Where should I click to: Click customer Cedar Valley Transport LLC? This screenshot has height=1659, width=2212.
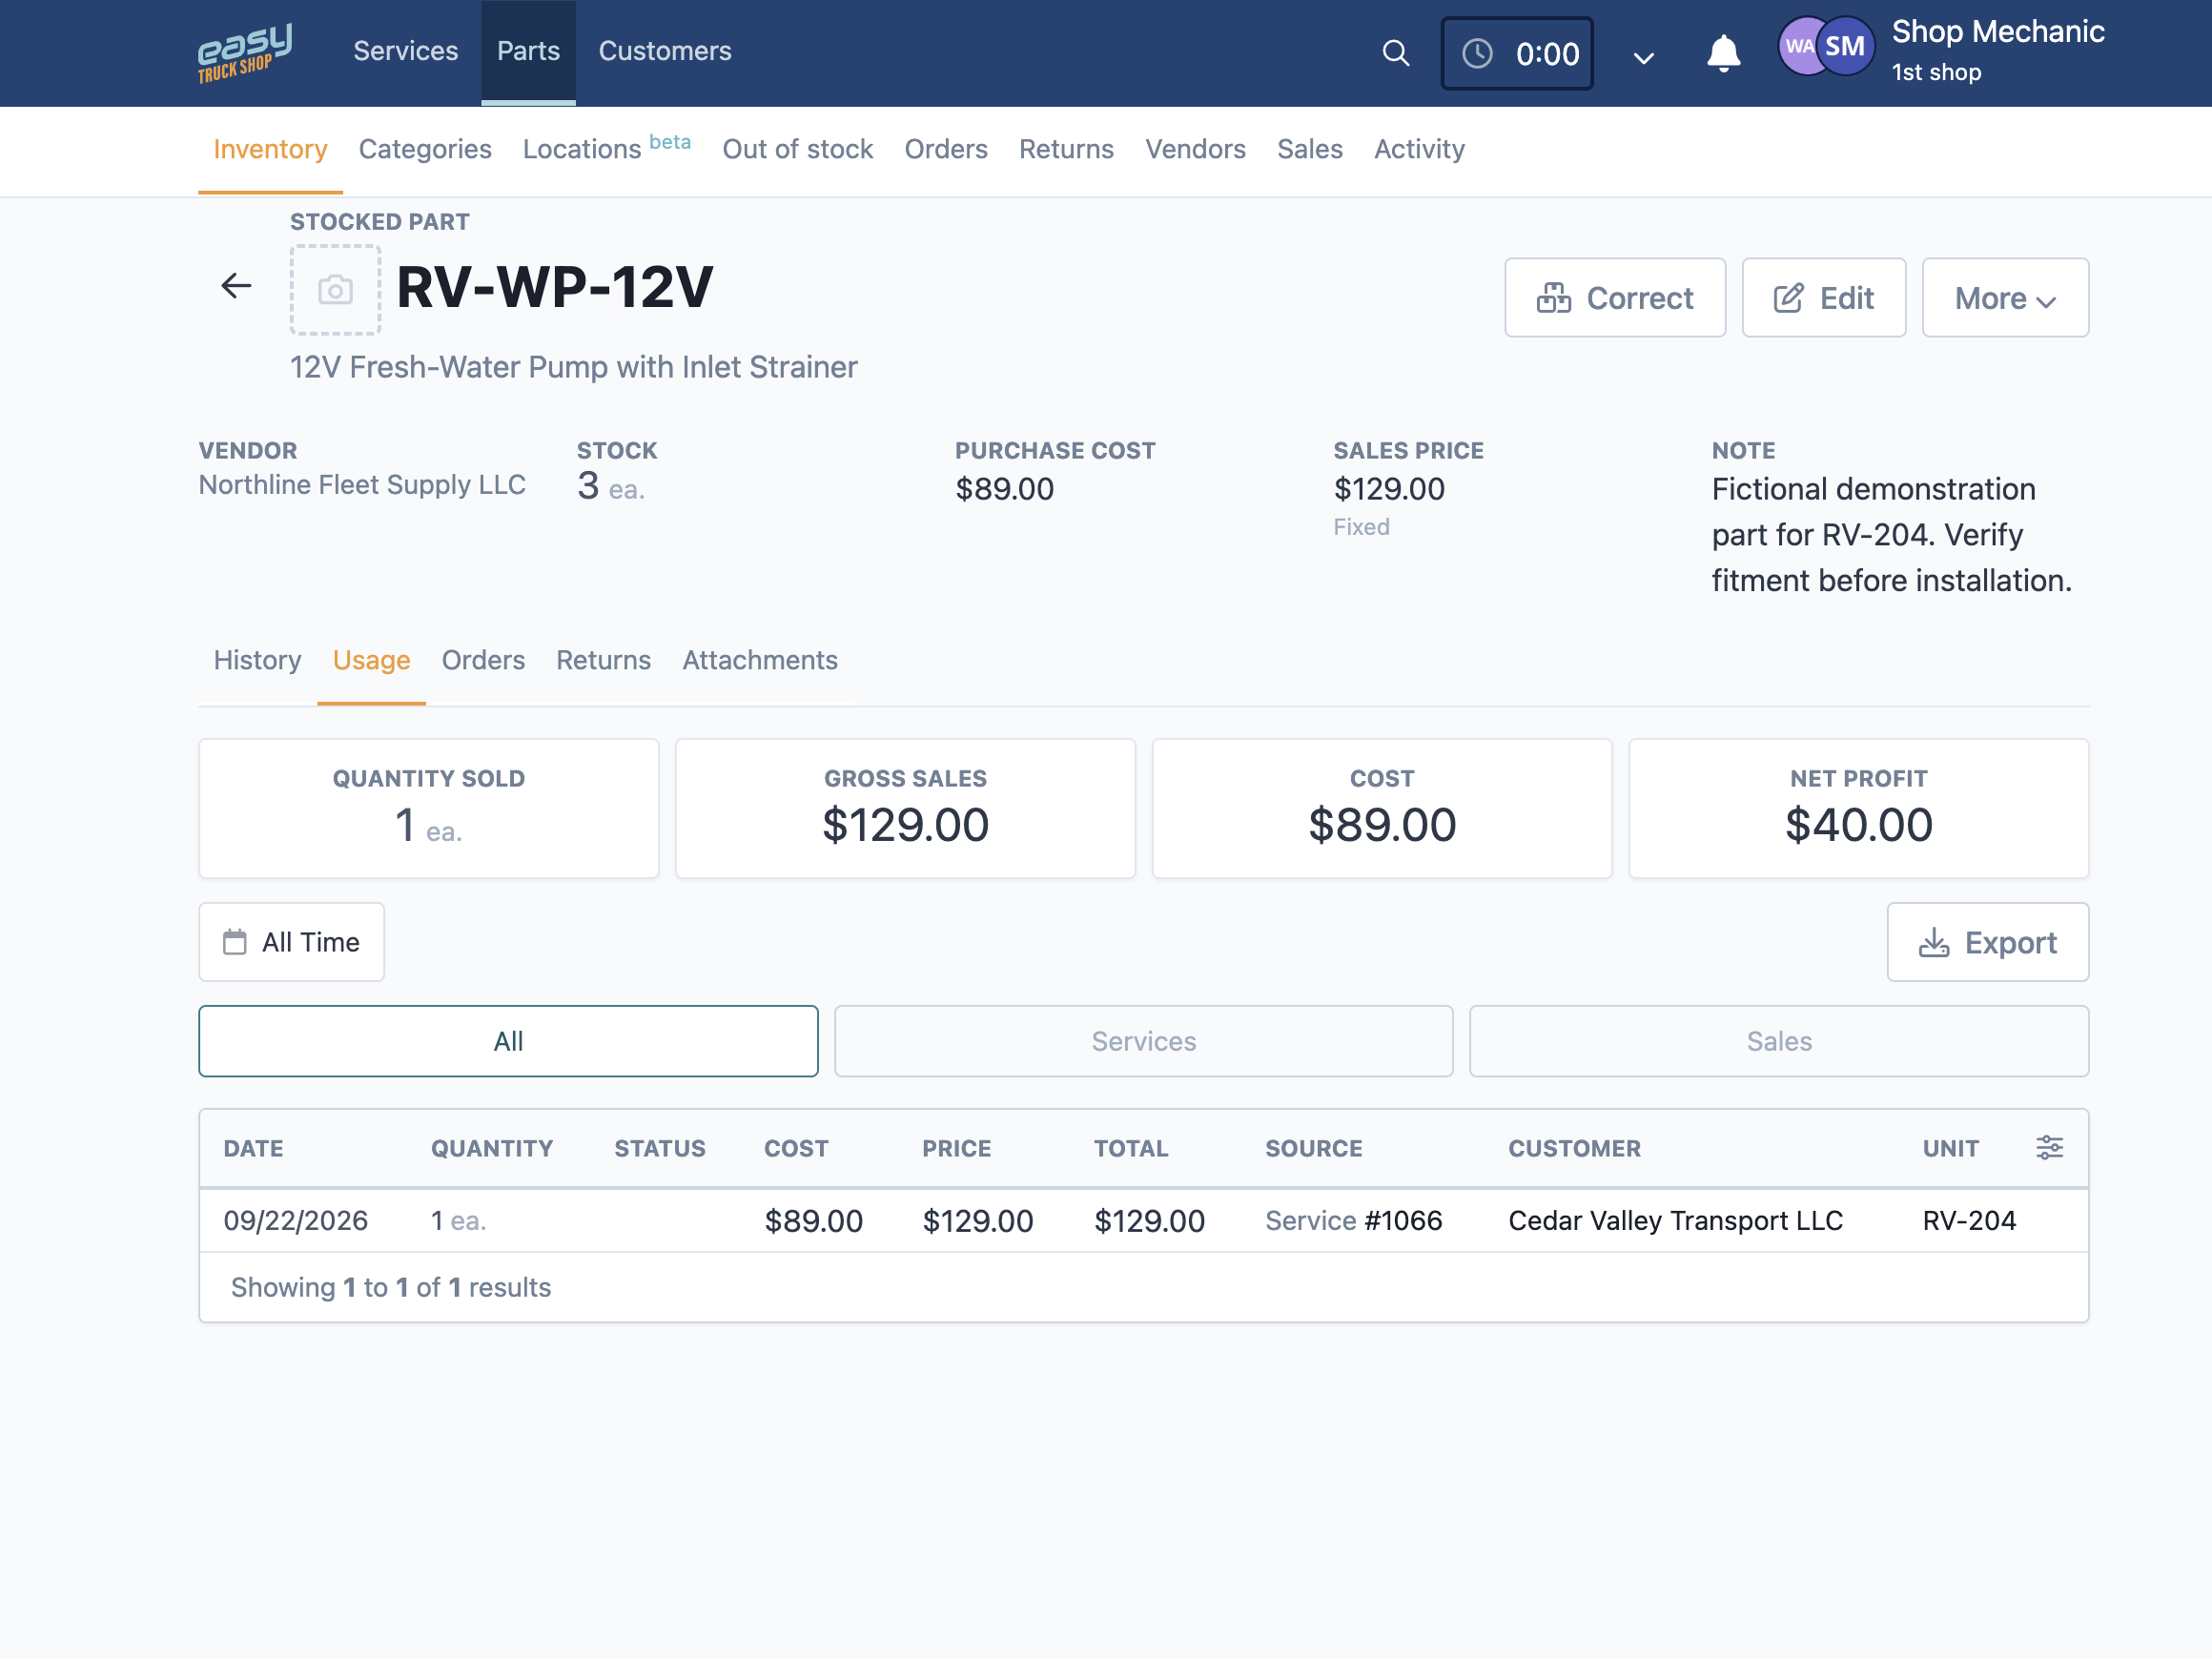[x=1675, y=1221]
